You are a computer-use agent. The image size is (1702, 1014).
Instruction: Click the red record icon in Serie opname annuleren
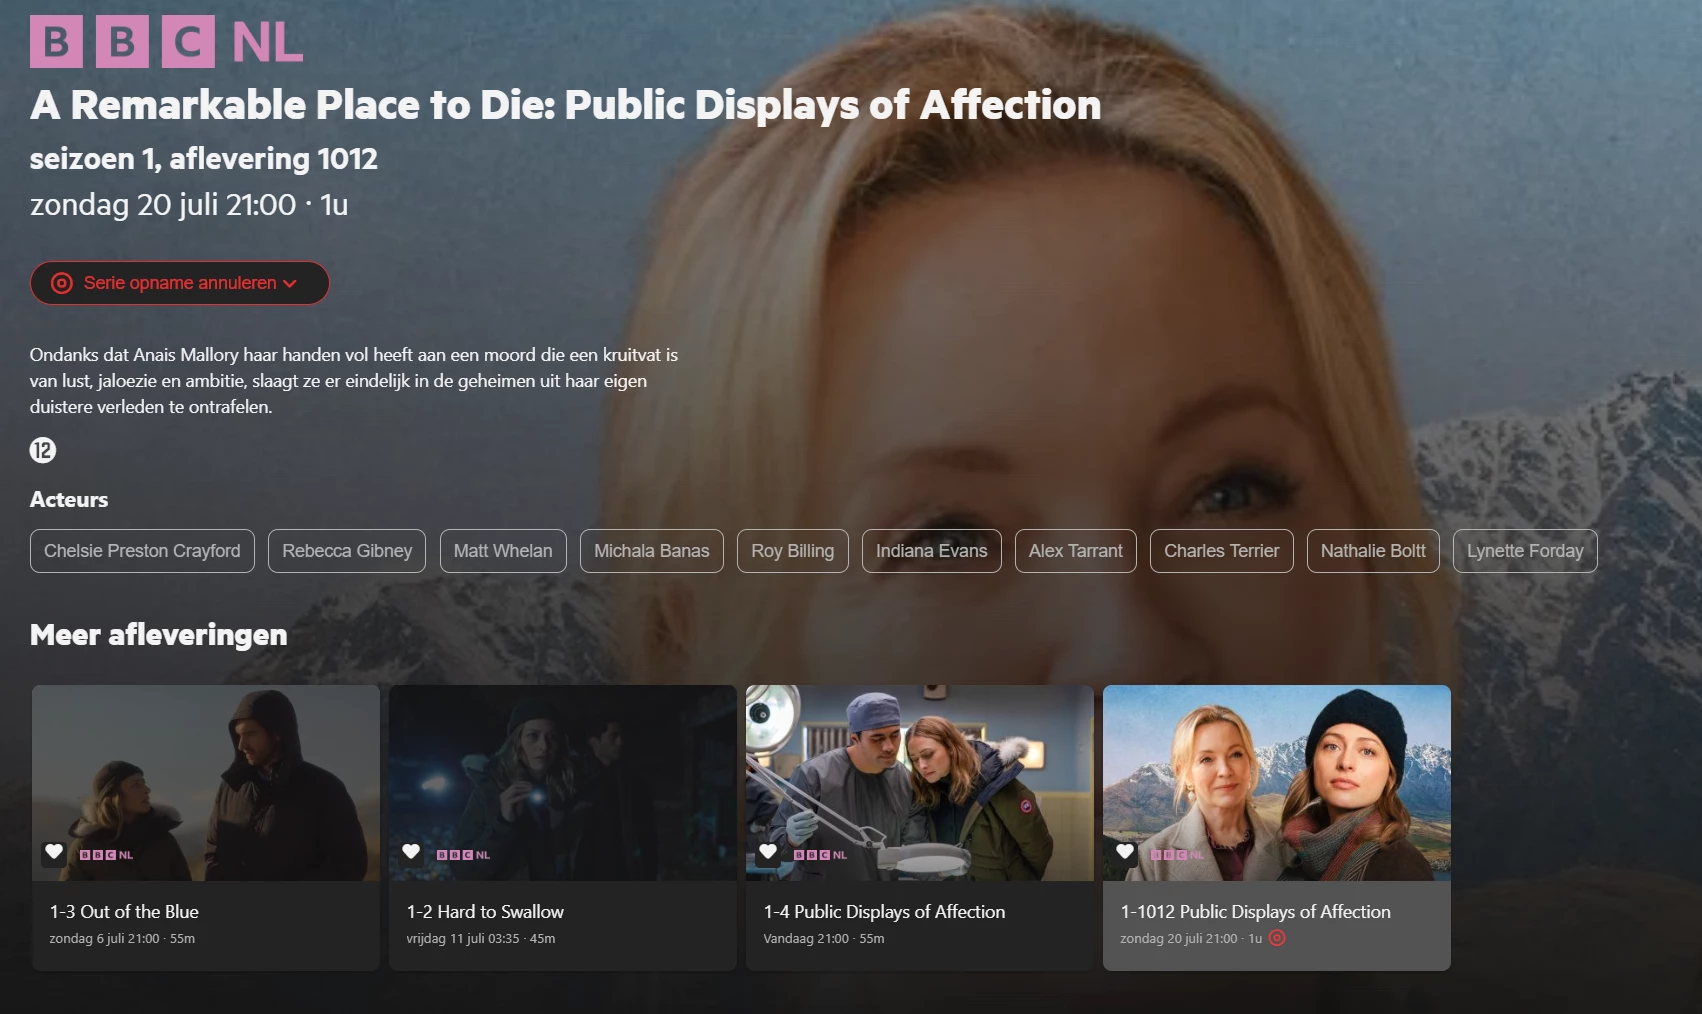point(62,283)
